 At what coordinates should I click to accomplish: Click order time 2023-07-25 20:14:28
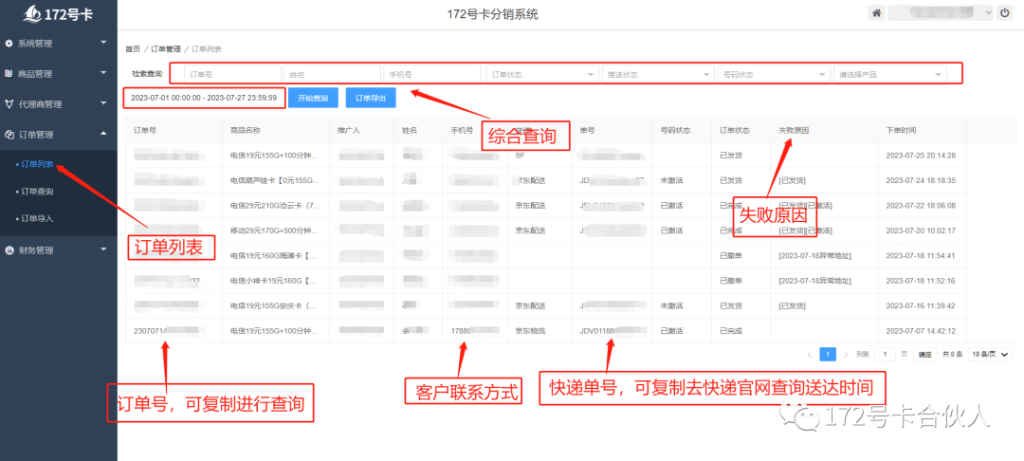[x=921, y=155]
